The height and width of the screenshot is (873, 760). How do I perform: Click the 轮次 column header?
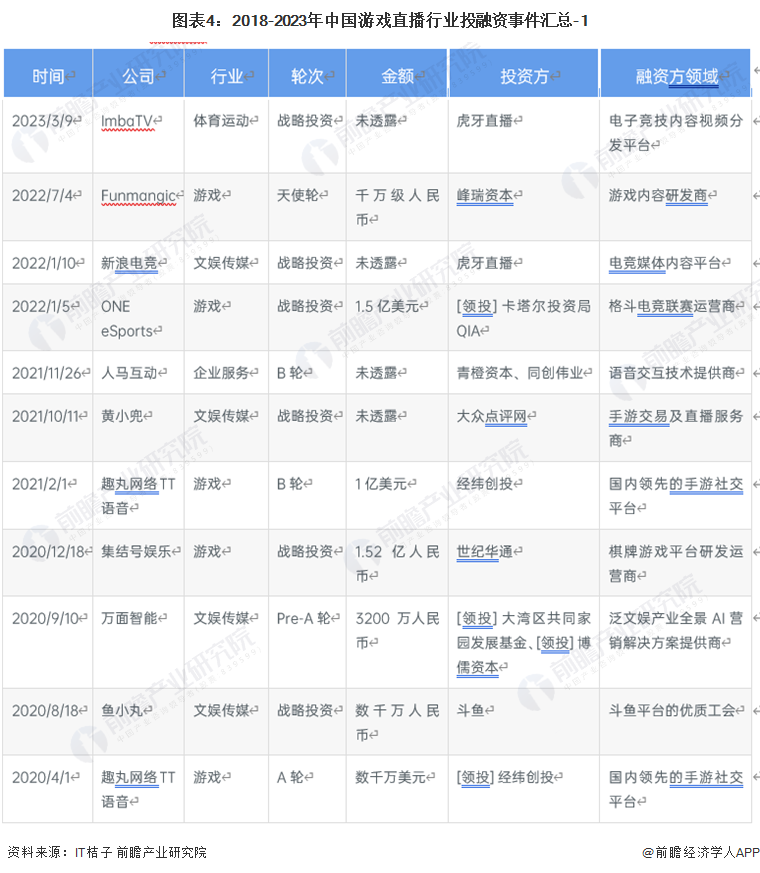[307, 75]
